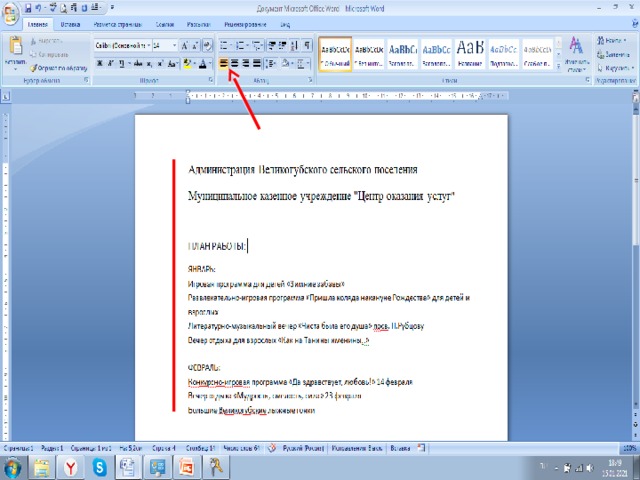Image resolution: width=640 pixels, height=480 pixels.
Task: Start a bulleted list
Action: [x=225, y=45]
